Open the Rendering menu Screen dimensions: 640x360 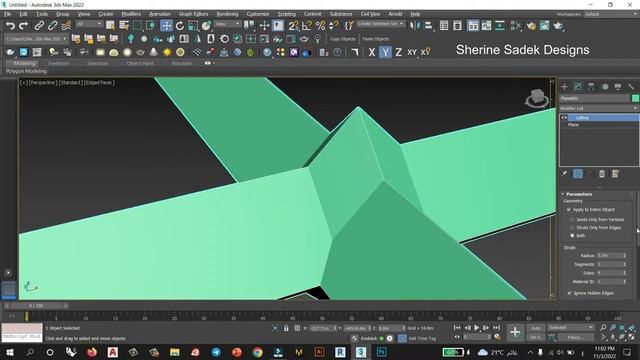tap(227, 14)
